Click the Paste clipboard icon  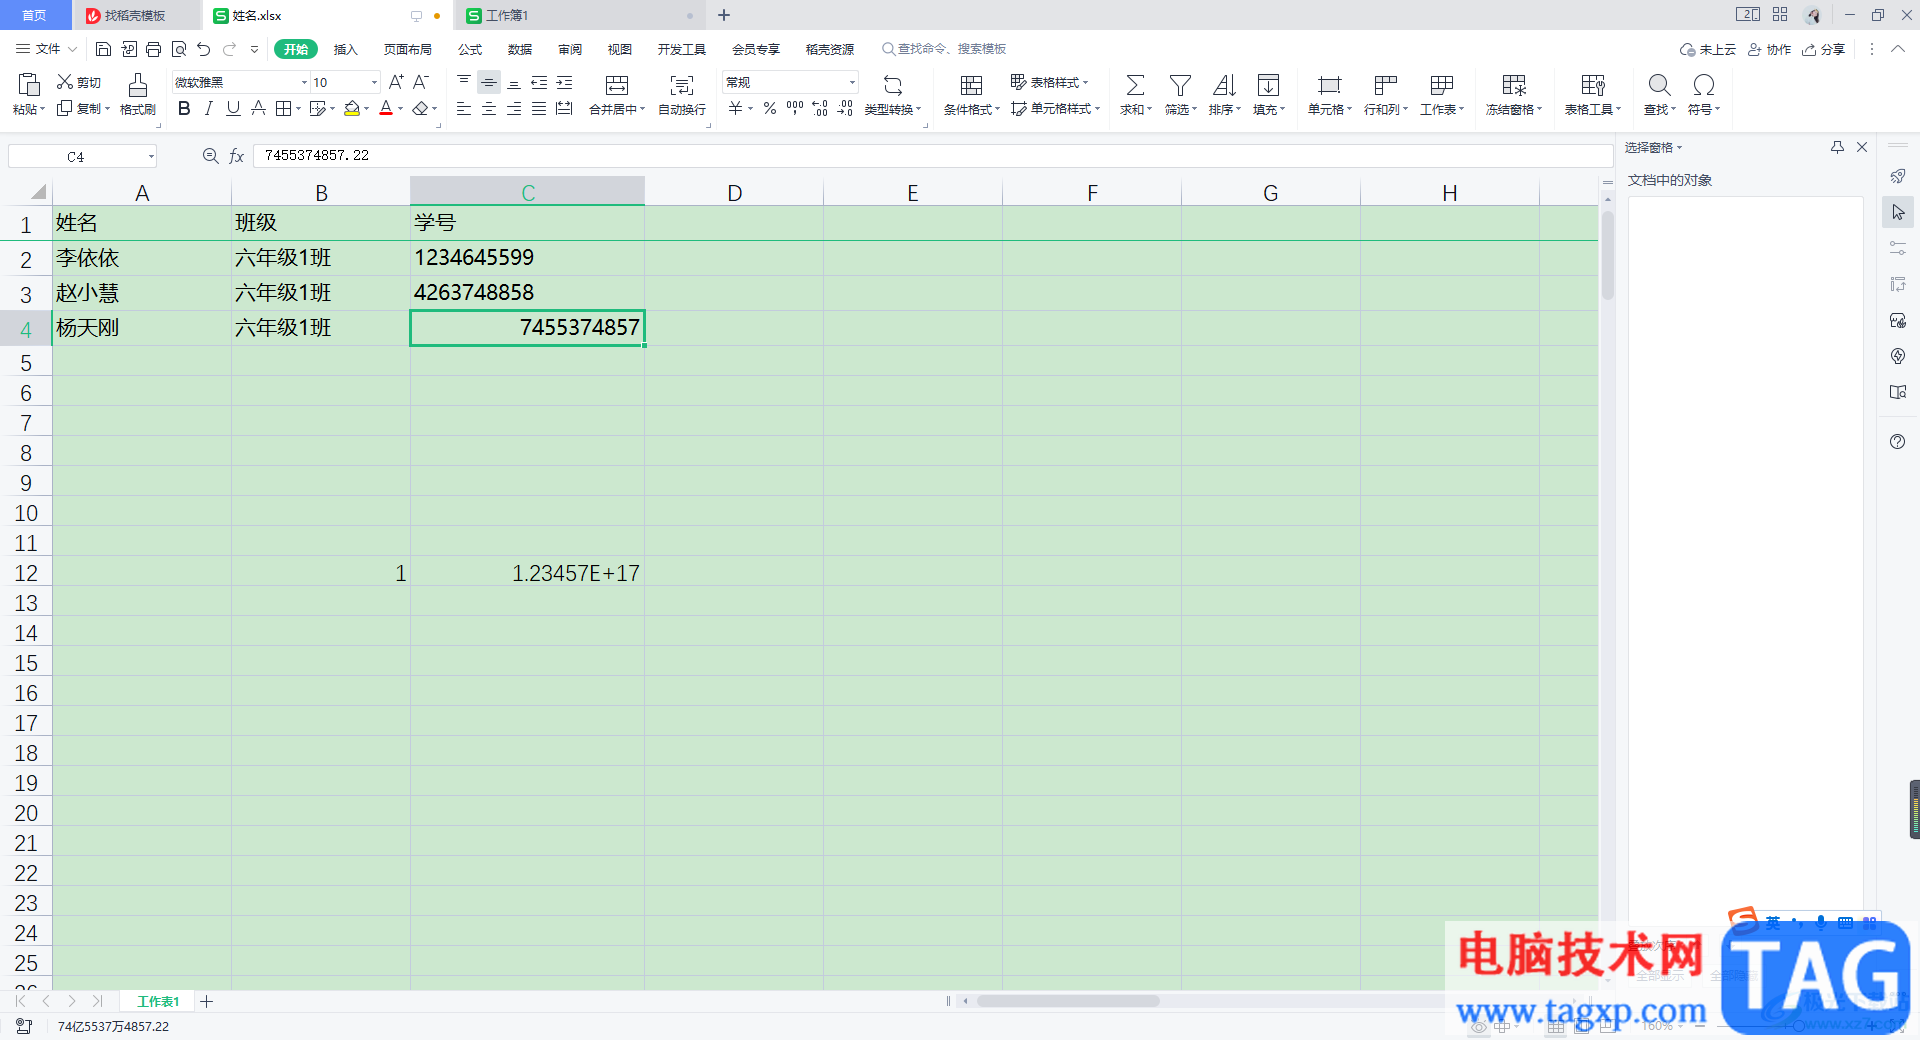pyautogui.click(x=29, y=84)
